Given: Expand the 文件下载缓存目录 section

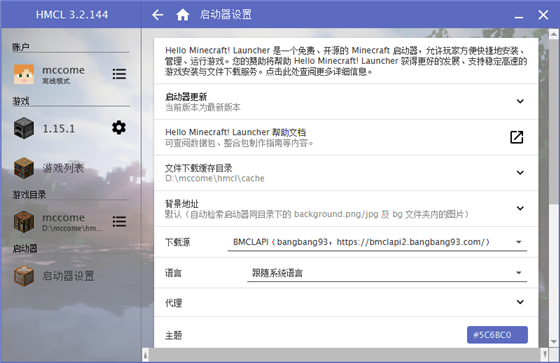Looking at the screenshot, I should coord(520,173).
